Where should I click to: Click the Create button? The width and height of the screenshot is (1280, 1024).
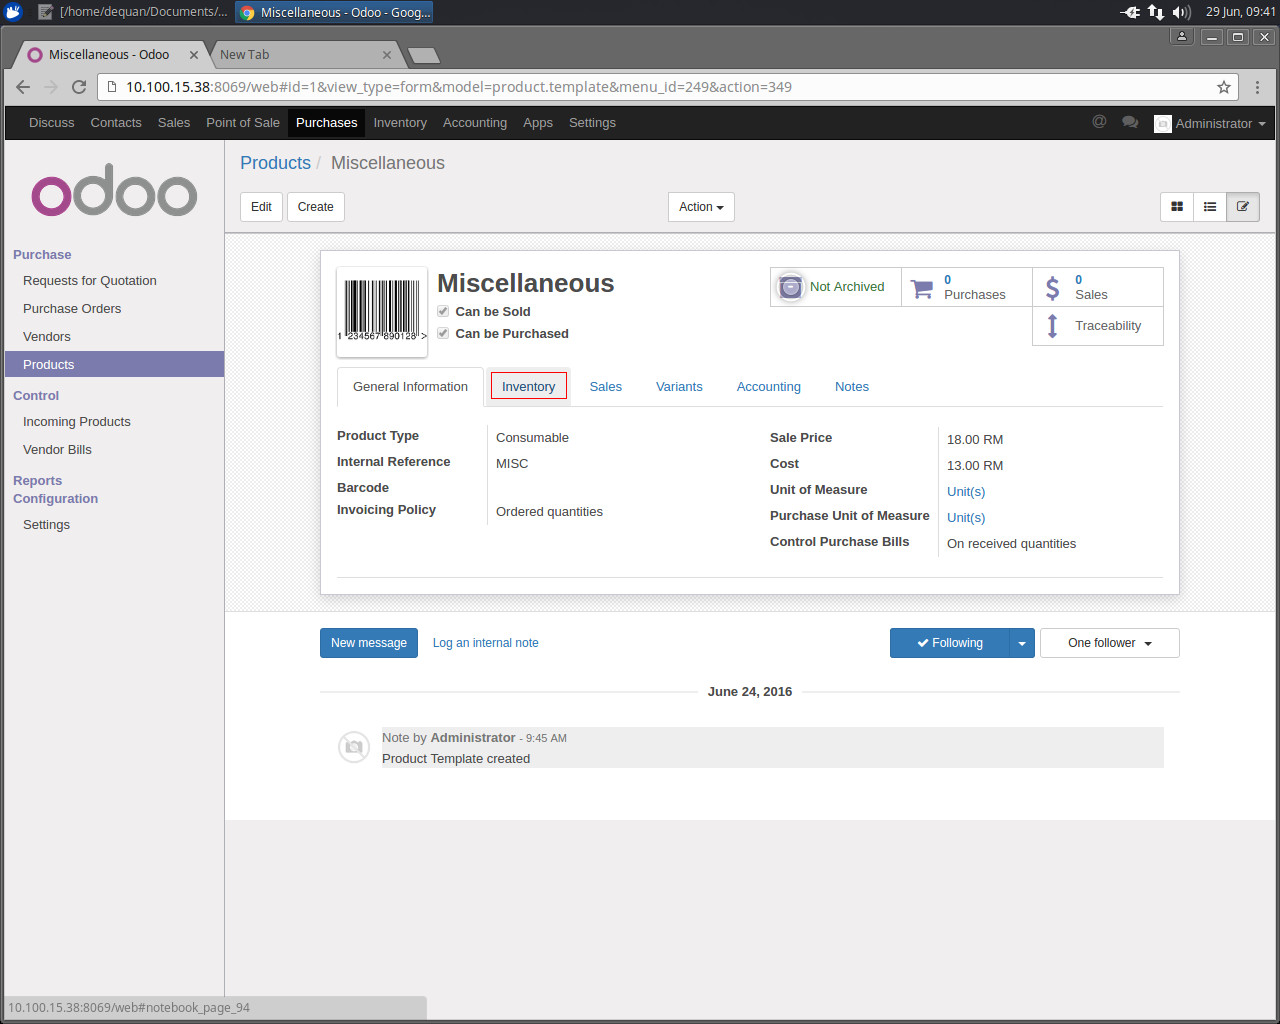pyautogui.click(x=315, y=207)
